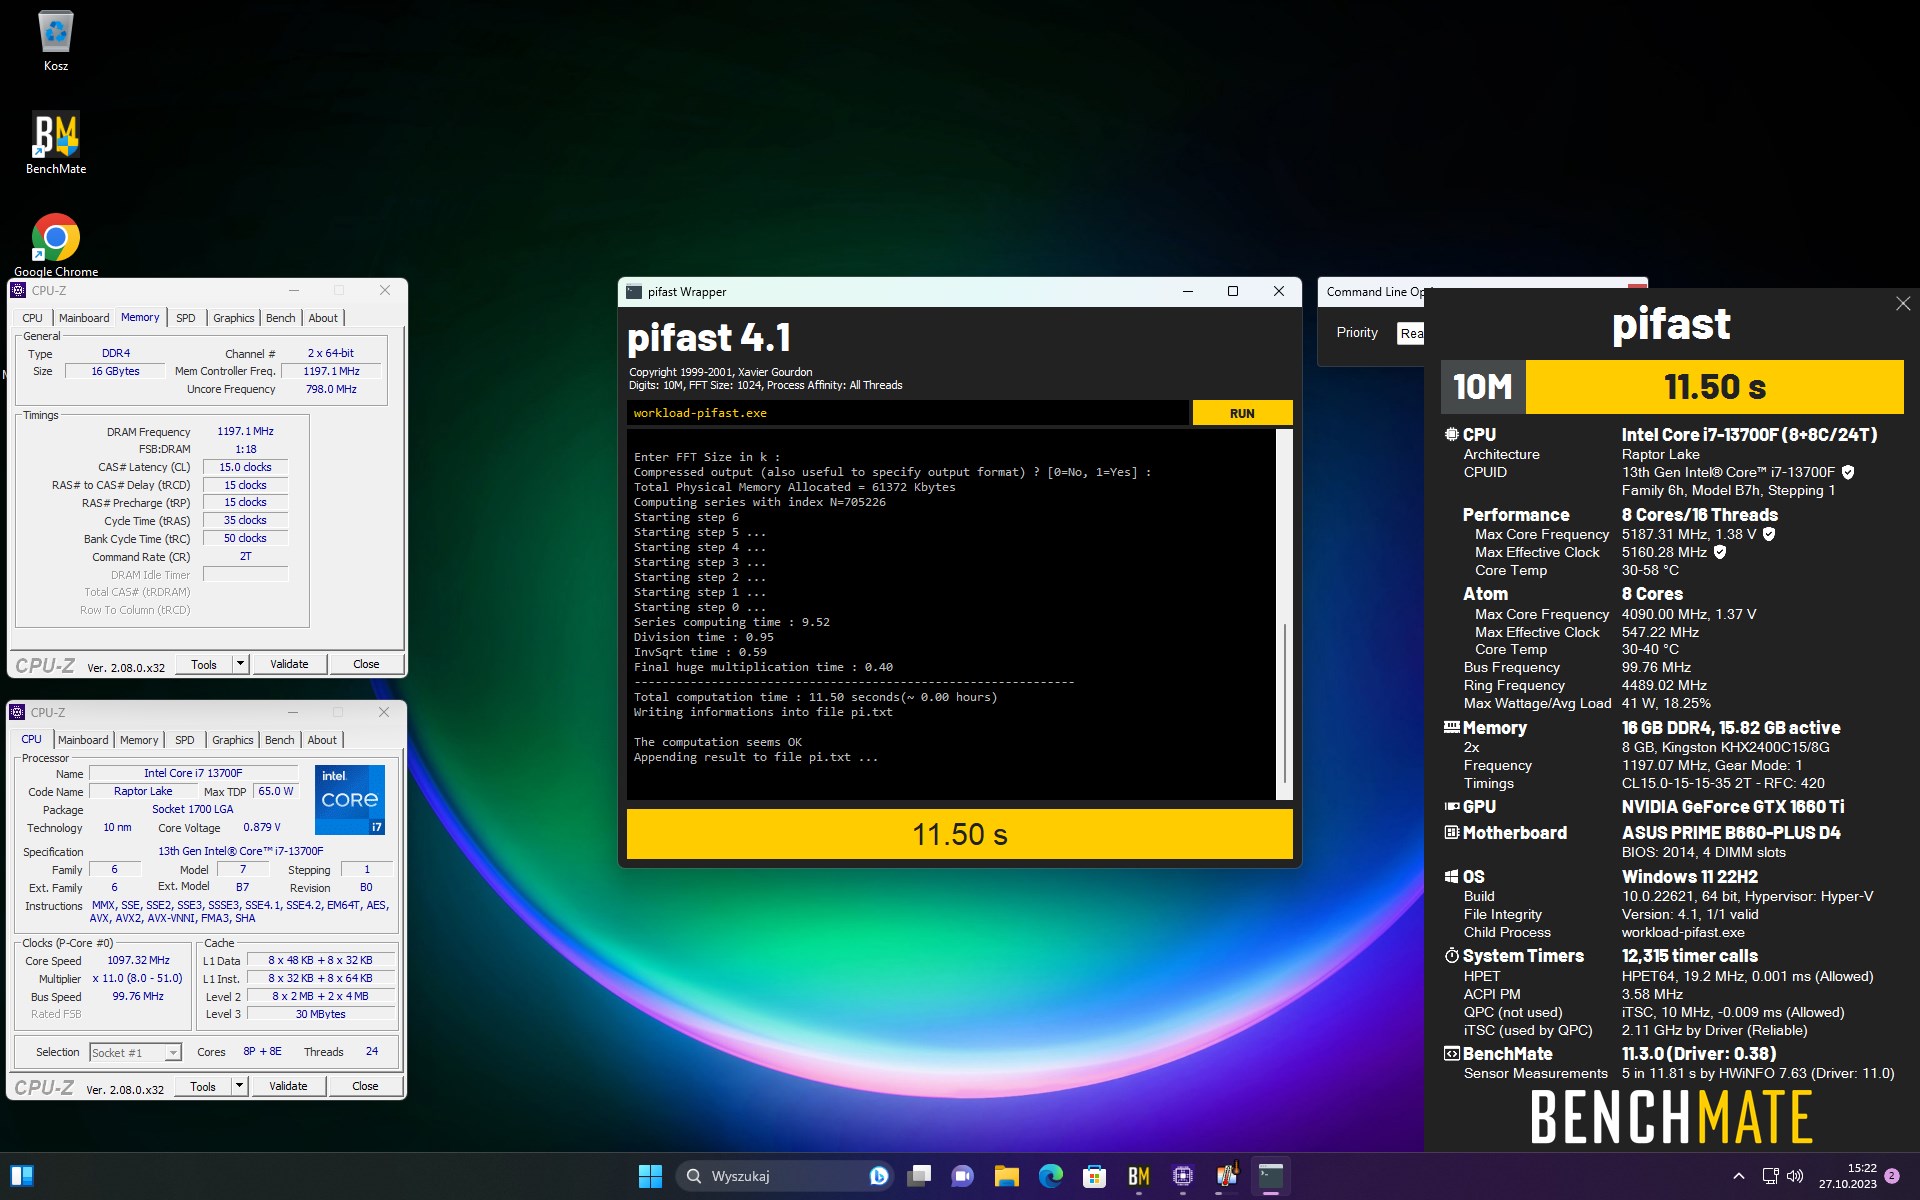Click the Core Speed value 1097.32 MHz
This screenshot has width=1920, height=1200.
pyautogui.click(x=138, y=960)
